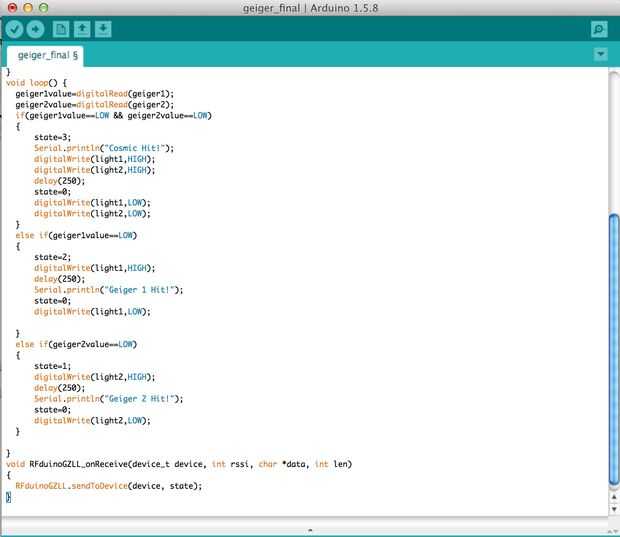Click the scrollbar down arrow
This screenshot has width=620, height=537.
pos(614,509)
